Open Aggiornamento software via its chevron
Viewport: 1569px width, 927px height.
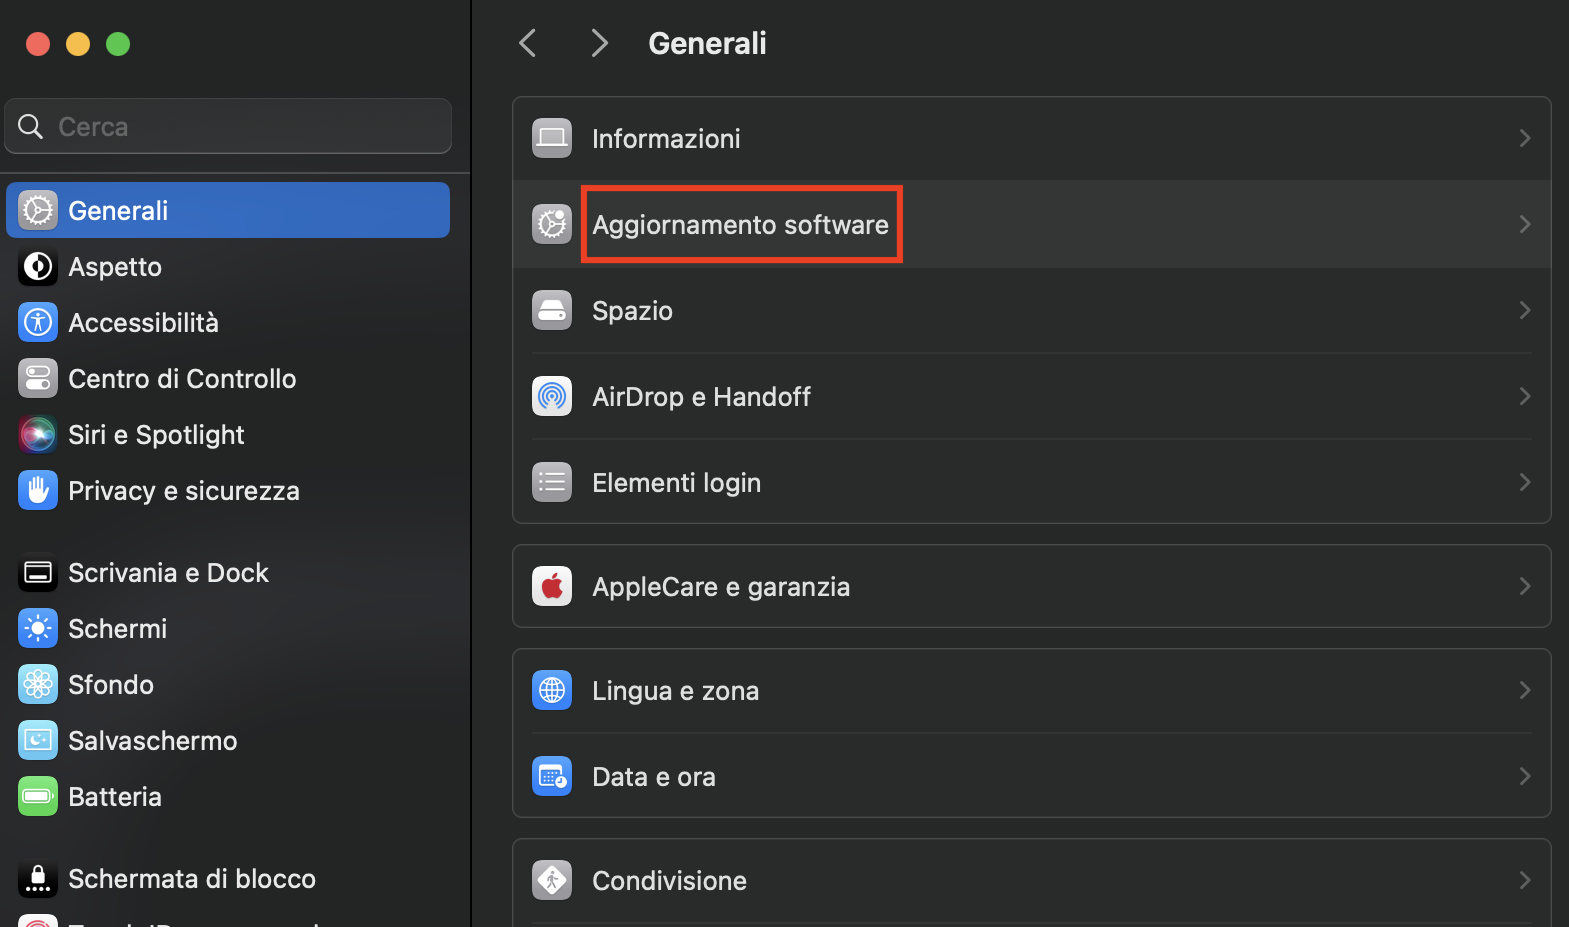[1524, 224]
